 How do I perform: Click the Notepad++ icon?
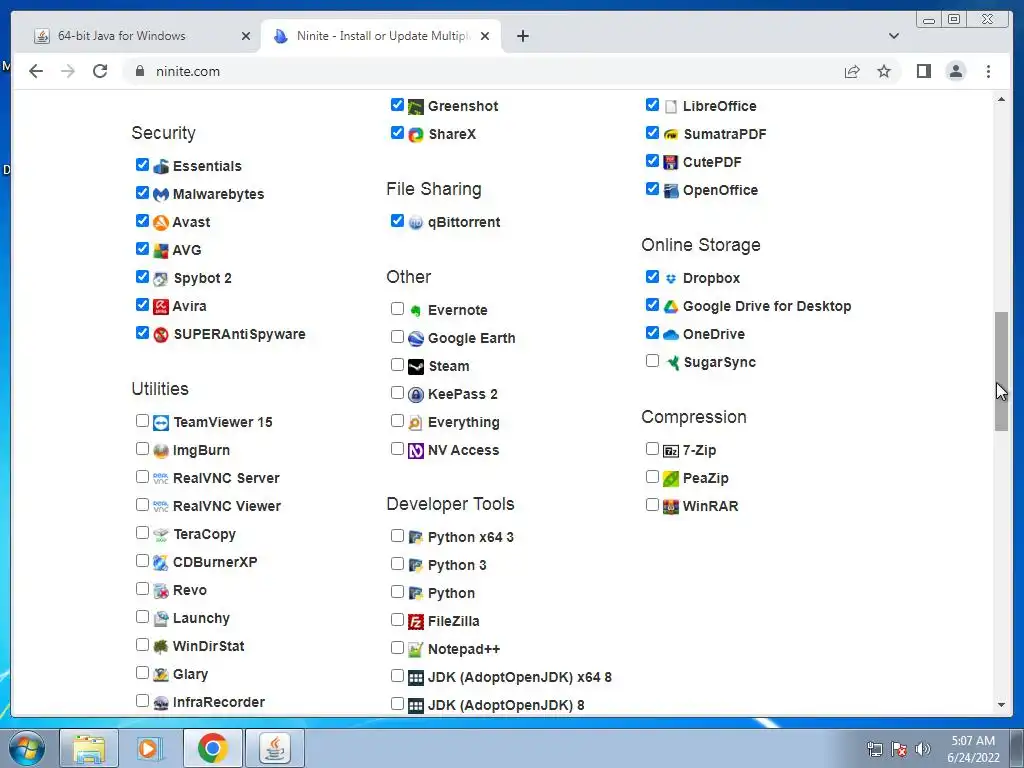coord(416,650)
